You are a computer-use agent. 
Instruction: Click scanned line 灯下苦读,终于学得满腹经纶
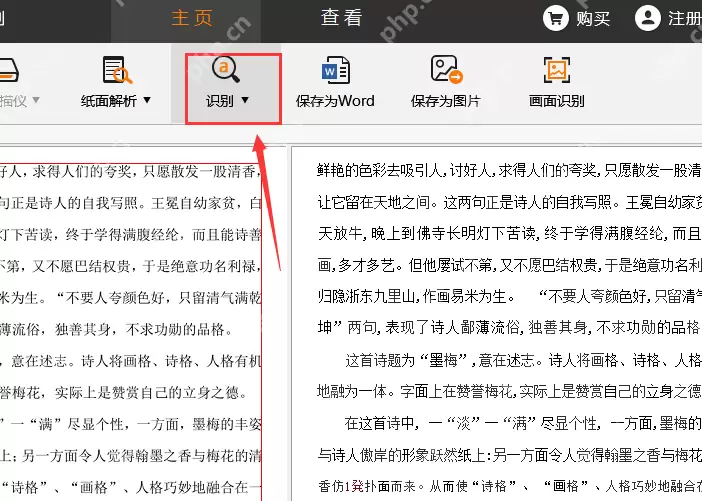[x=130, y=235]
